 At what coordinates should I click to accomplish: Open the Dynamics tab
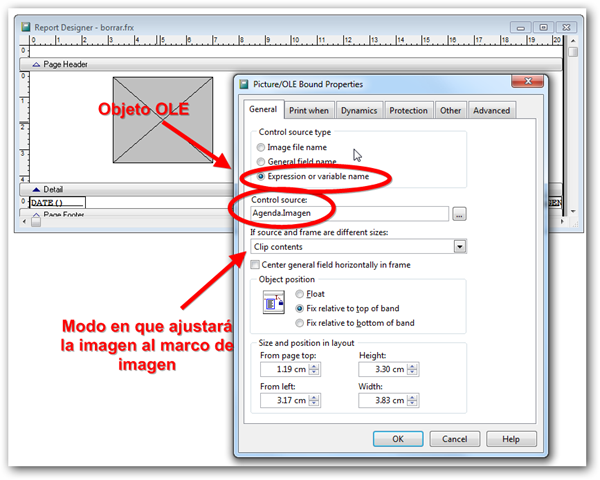click(359, 111)
